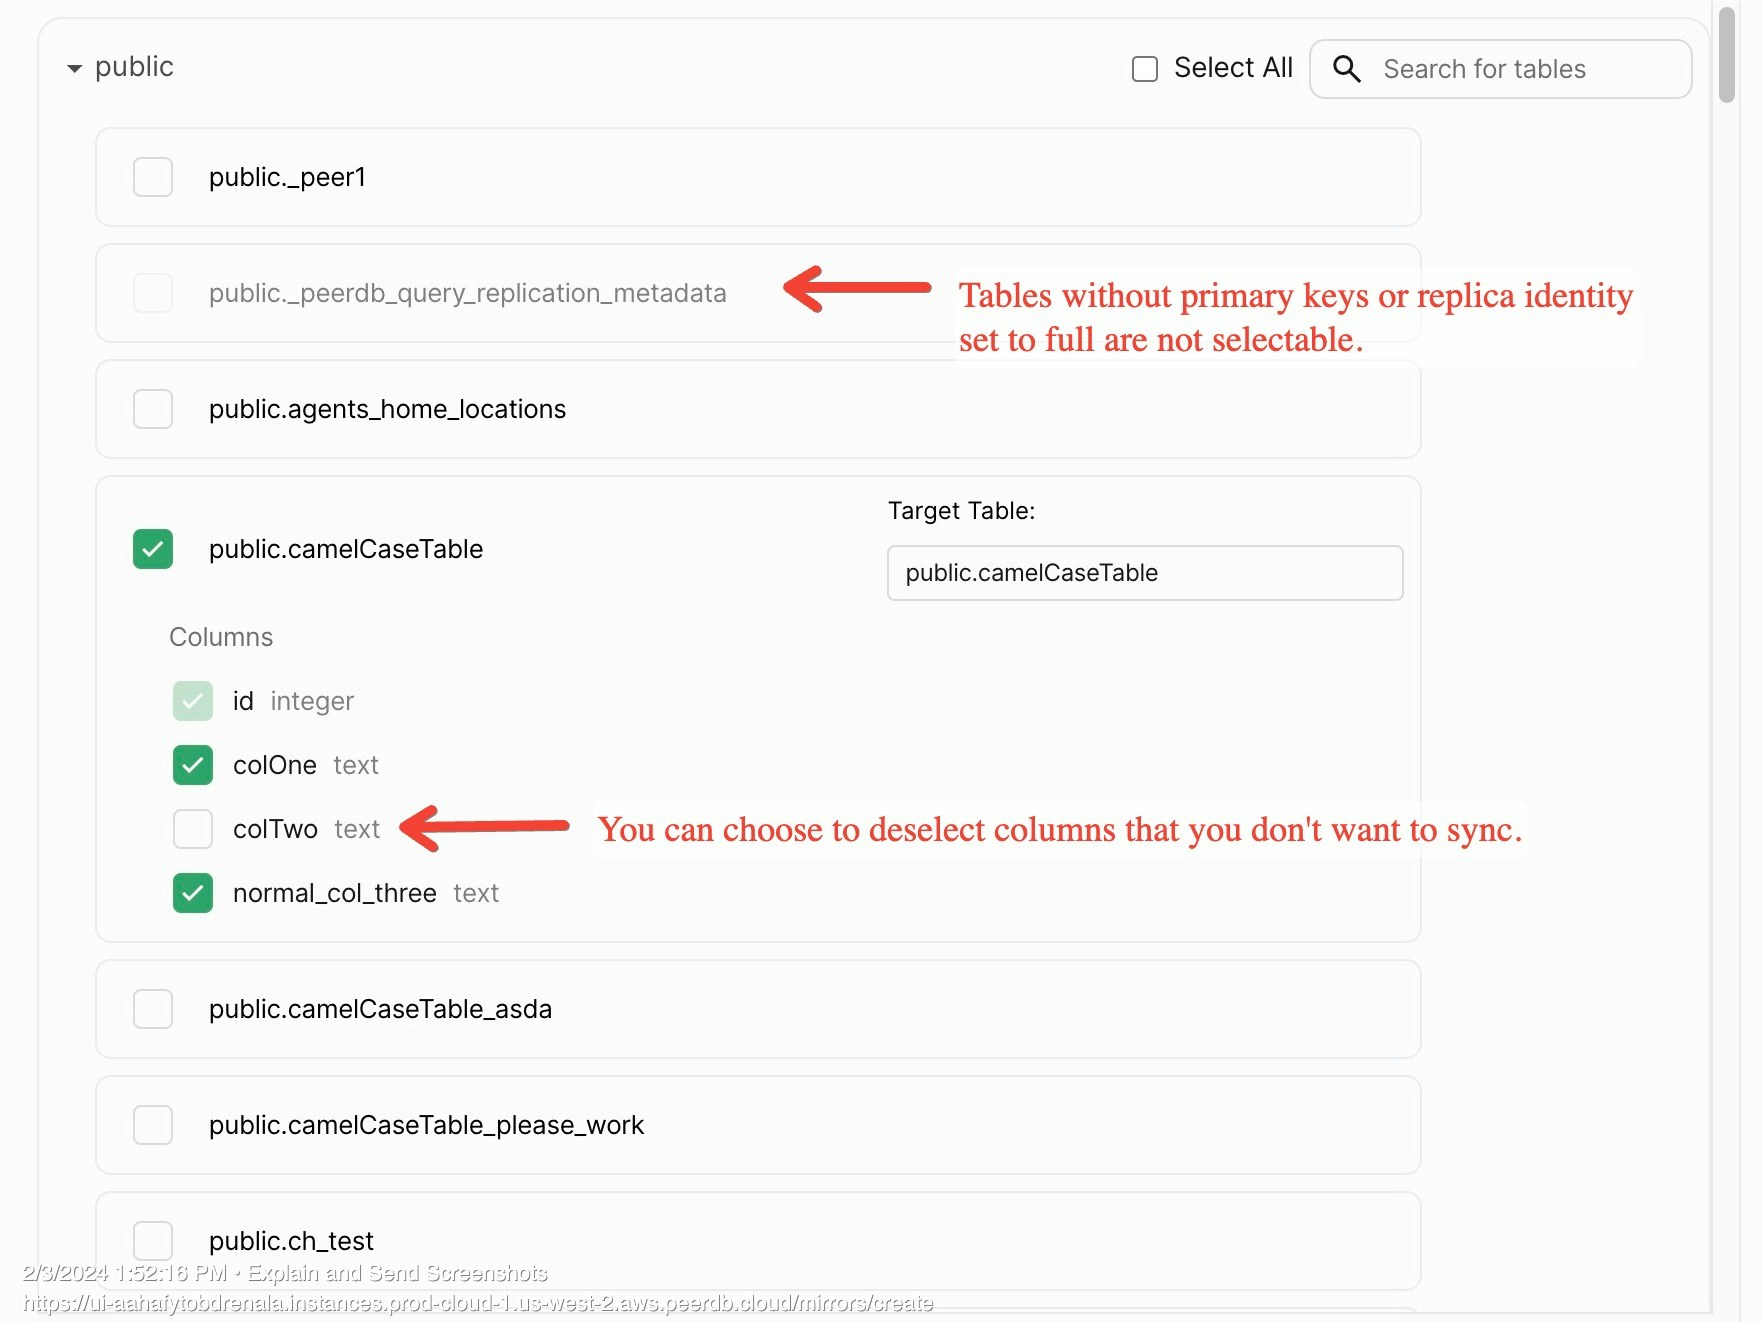Click the disabled id column checkbox
Image resolution: width=1762 pixels, height=1322 pixels.
pyautogui.click(x=193, y=701)
